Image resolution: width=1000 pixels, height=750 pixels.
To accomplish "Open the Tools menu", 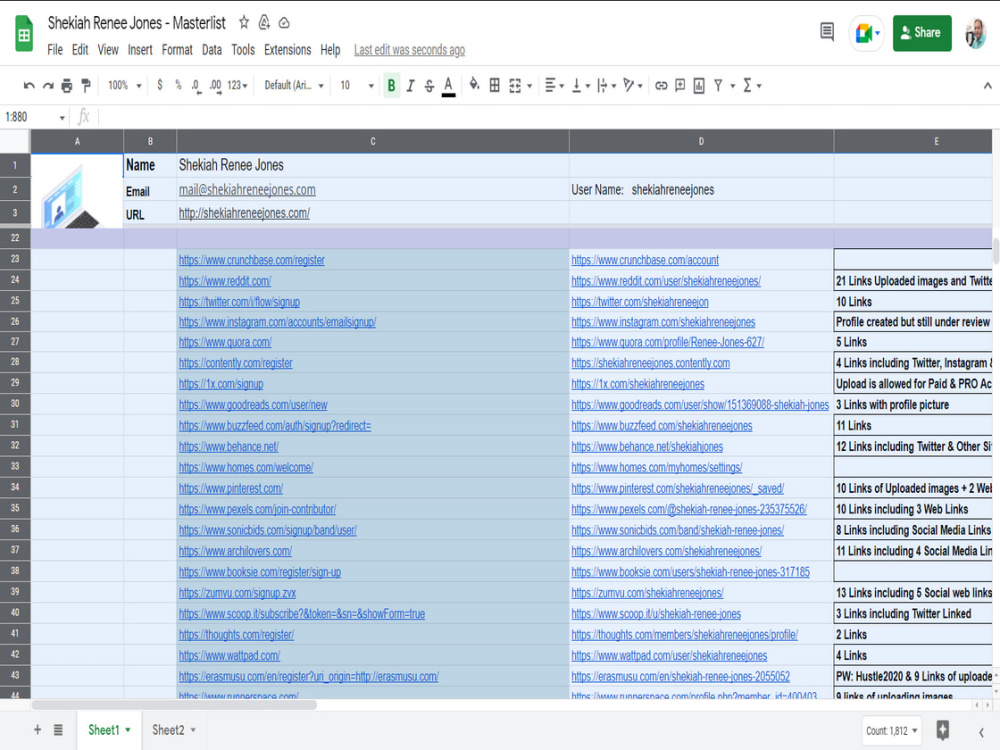I will [243, 50].
